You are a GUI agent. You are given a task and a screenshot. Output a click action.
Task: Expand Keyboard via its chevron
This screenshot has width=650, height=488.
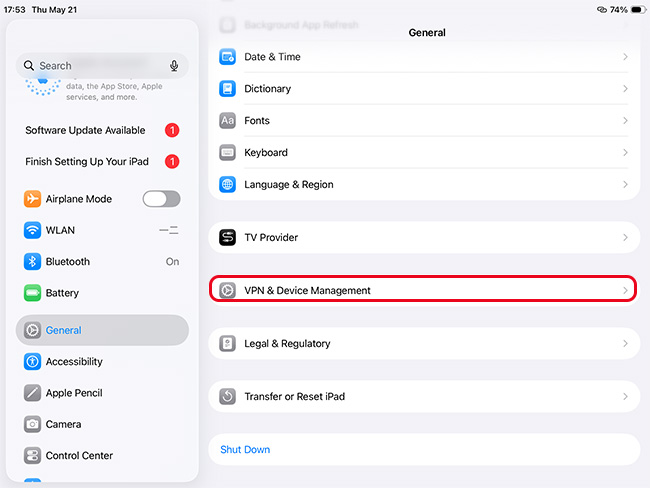click(625, 153)
